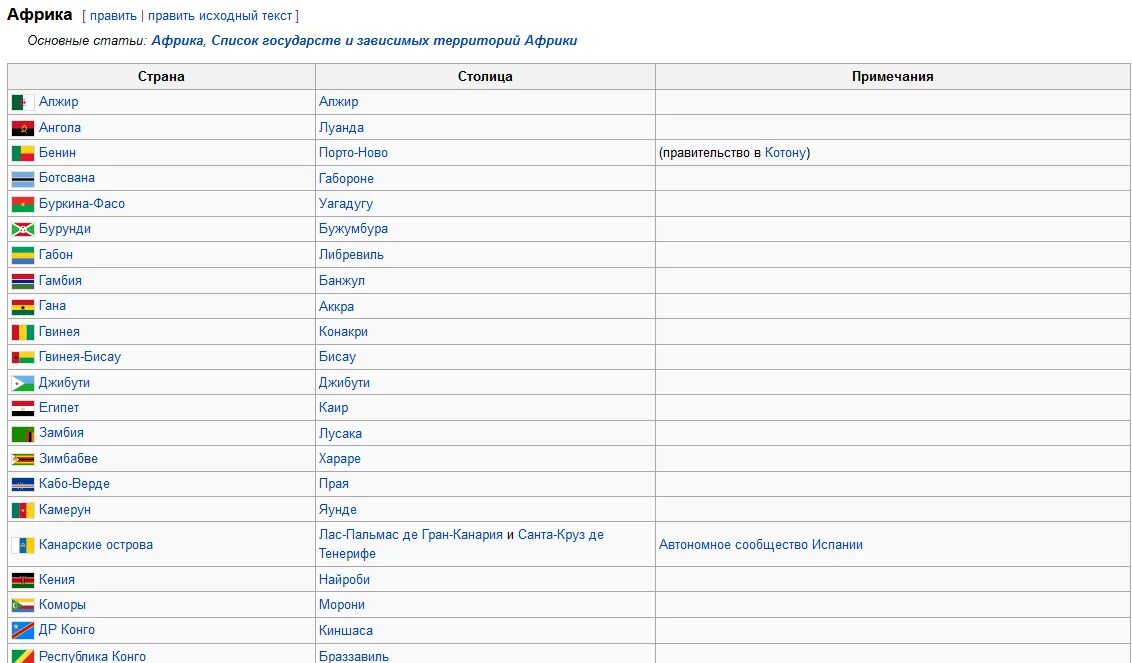Click the Canary Islands flag icon
Viewport: 1132px width, 663px height.
tap(23, 545)
